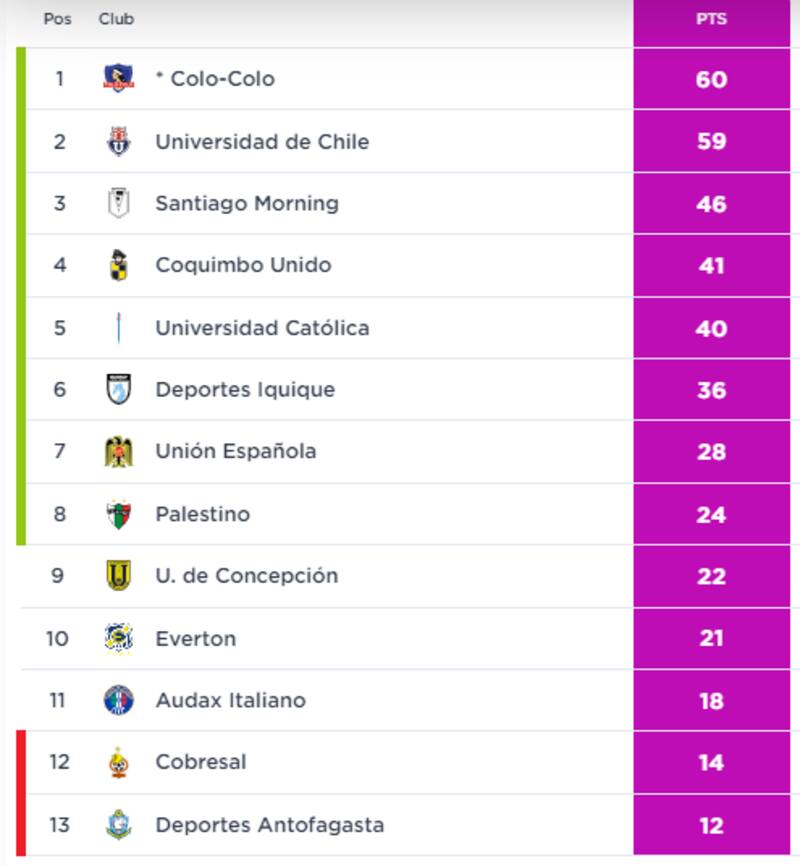Screen dimensions: 800x866
Task: Click the Everton club crest
Action: click(x=118, y=638)
